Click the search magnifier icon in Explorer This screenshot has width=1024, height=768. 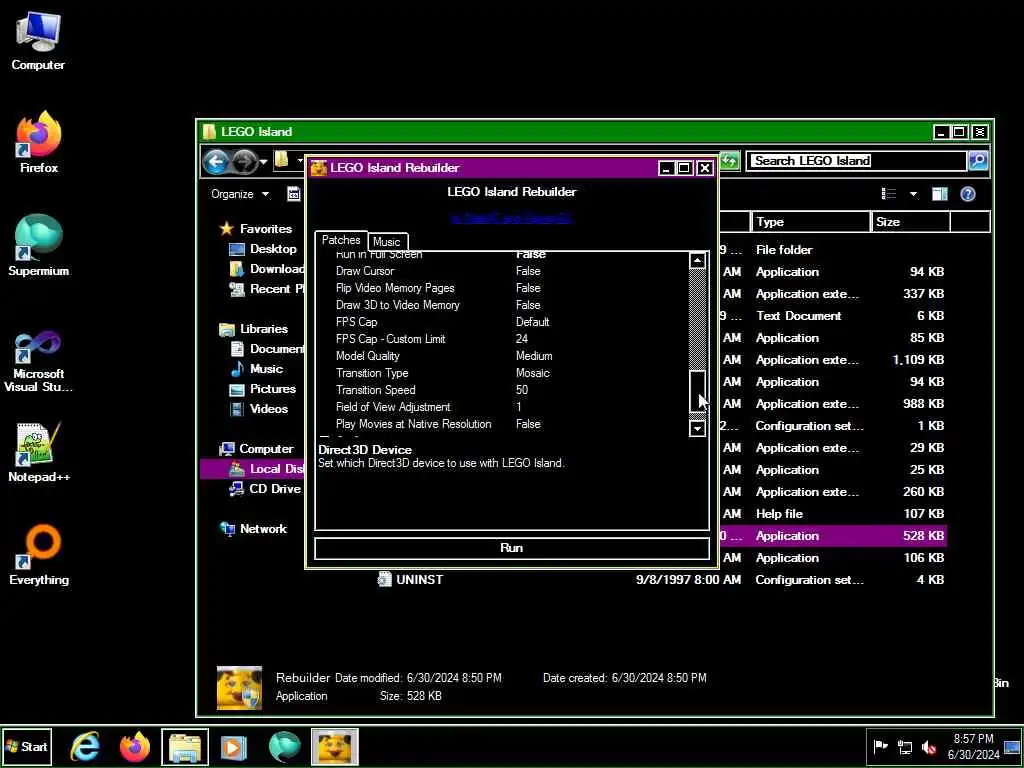[978, 161]
